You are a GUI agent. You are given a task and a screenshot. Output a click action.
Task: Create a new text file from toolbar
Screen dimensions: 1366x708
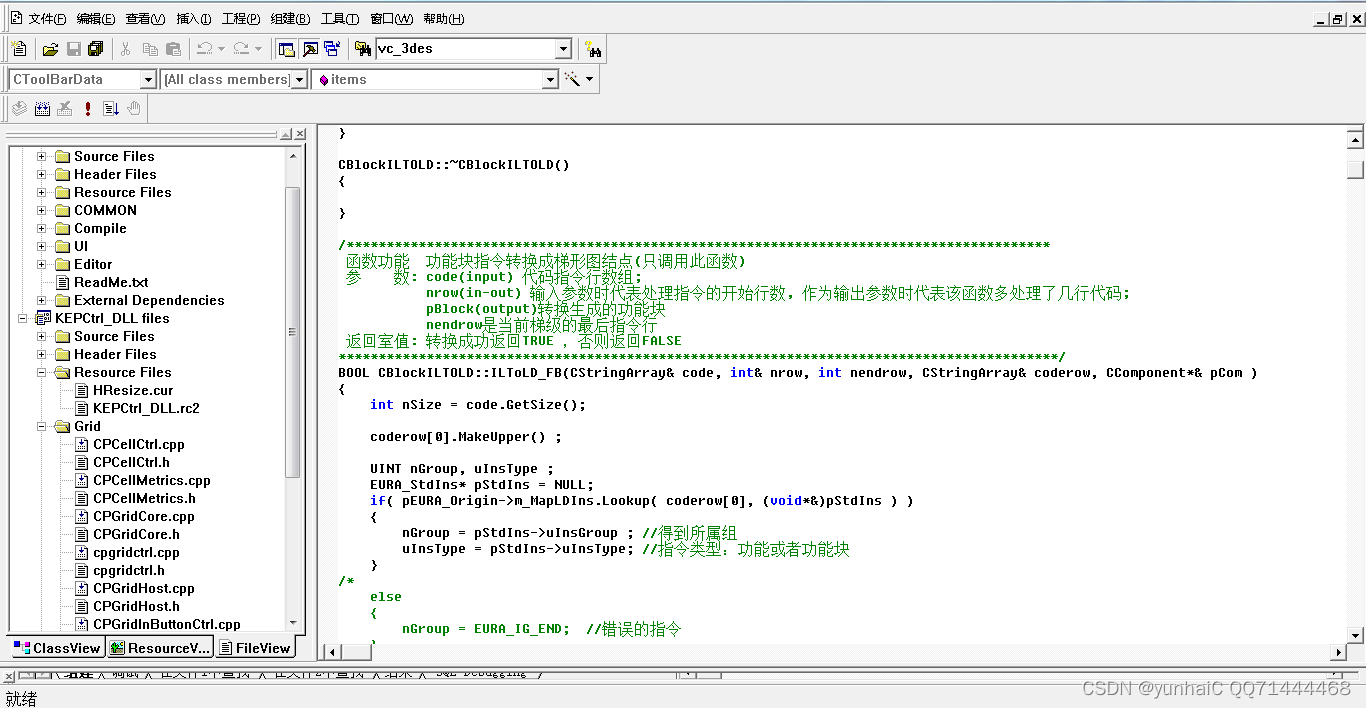[18, 49]
